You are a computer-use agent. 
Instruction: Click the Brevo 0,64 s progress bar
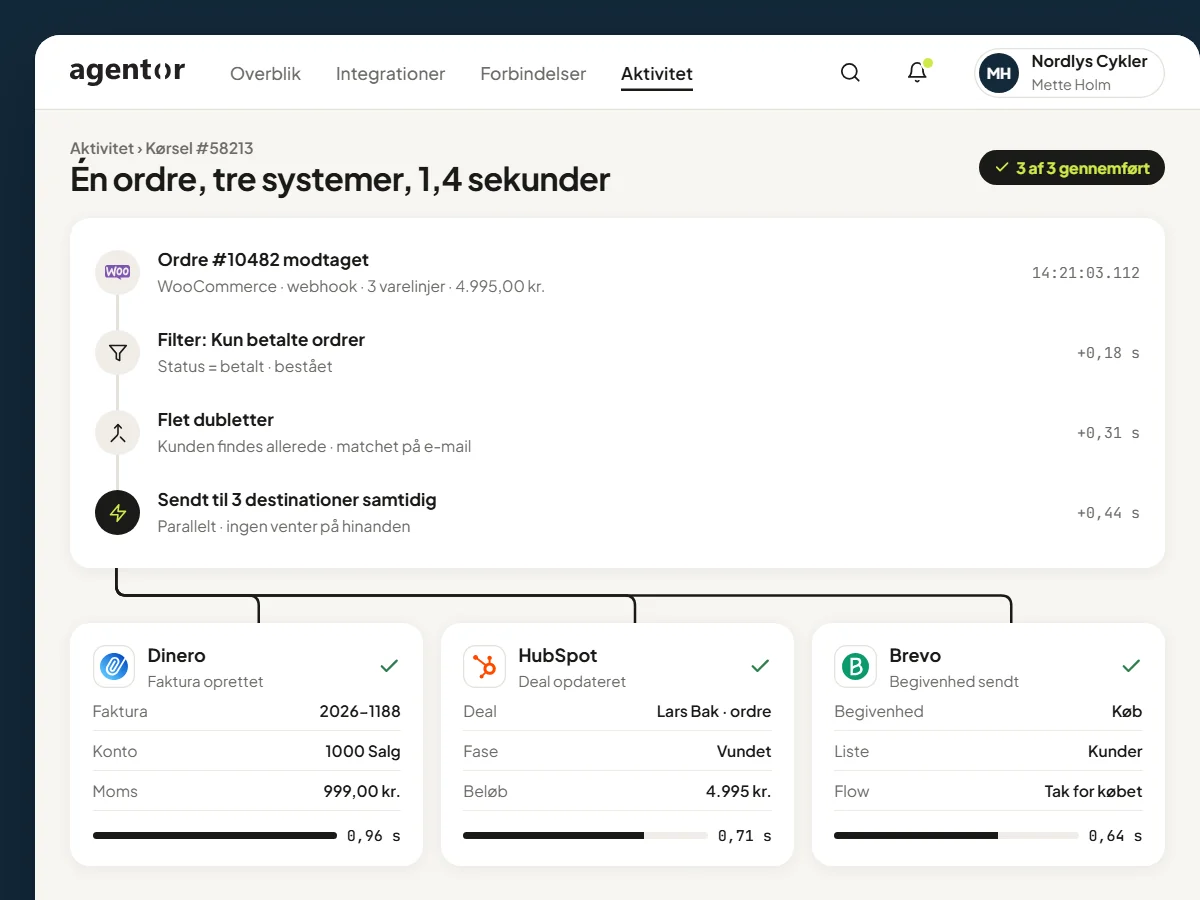click(x=957, y=835)
